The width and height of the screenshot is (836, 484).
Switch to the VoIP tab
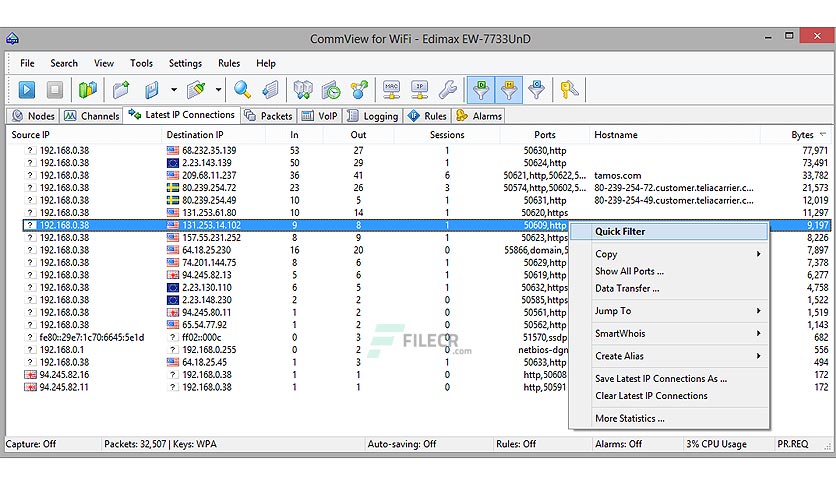pos(320,116)
